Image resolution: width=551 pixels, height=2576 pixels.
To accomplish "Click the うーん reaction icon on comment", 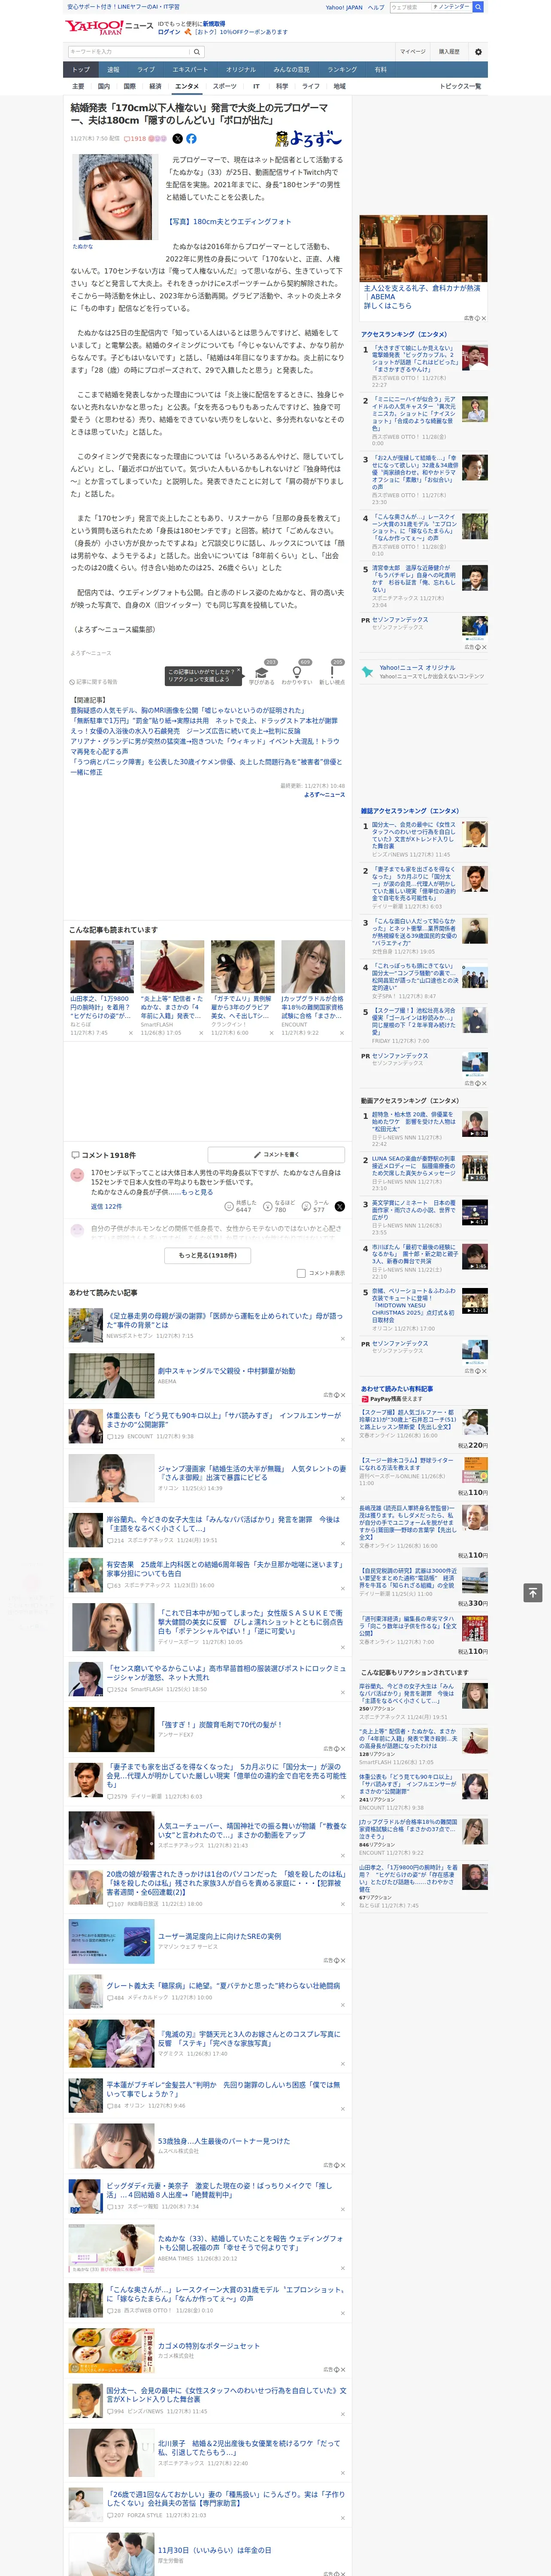I will tap(306, 1207).
